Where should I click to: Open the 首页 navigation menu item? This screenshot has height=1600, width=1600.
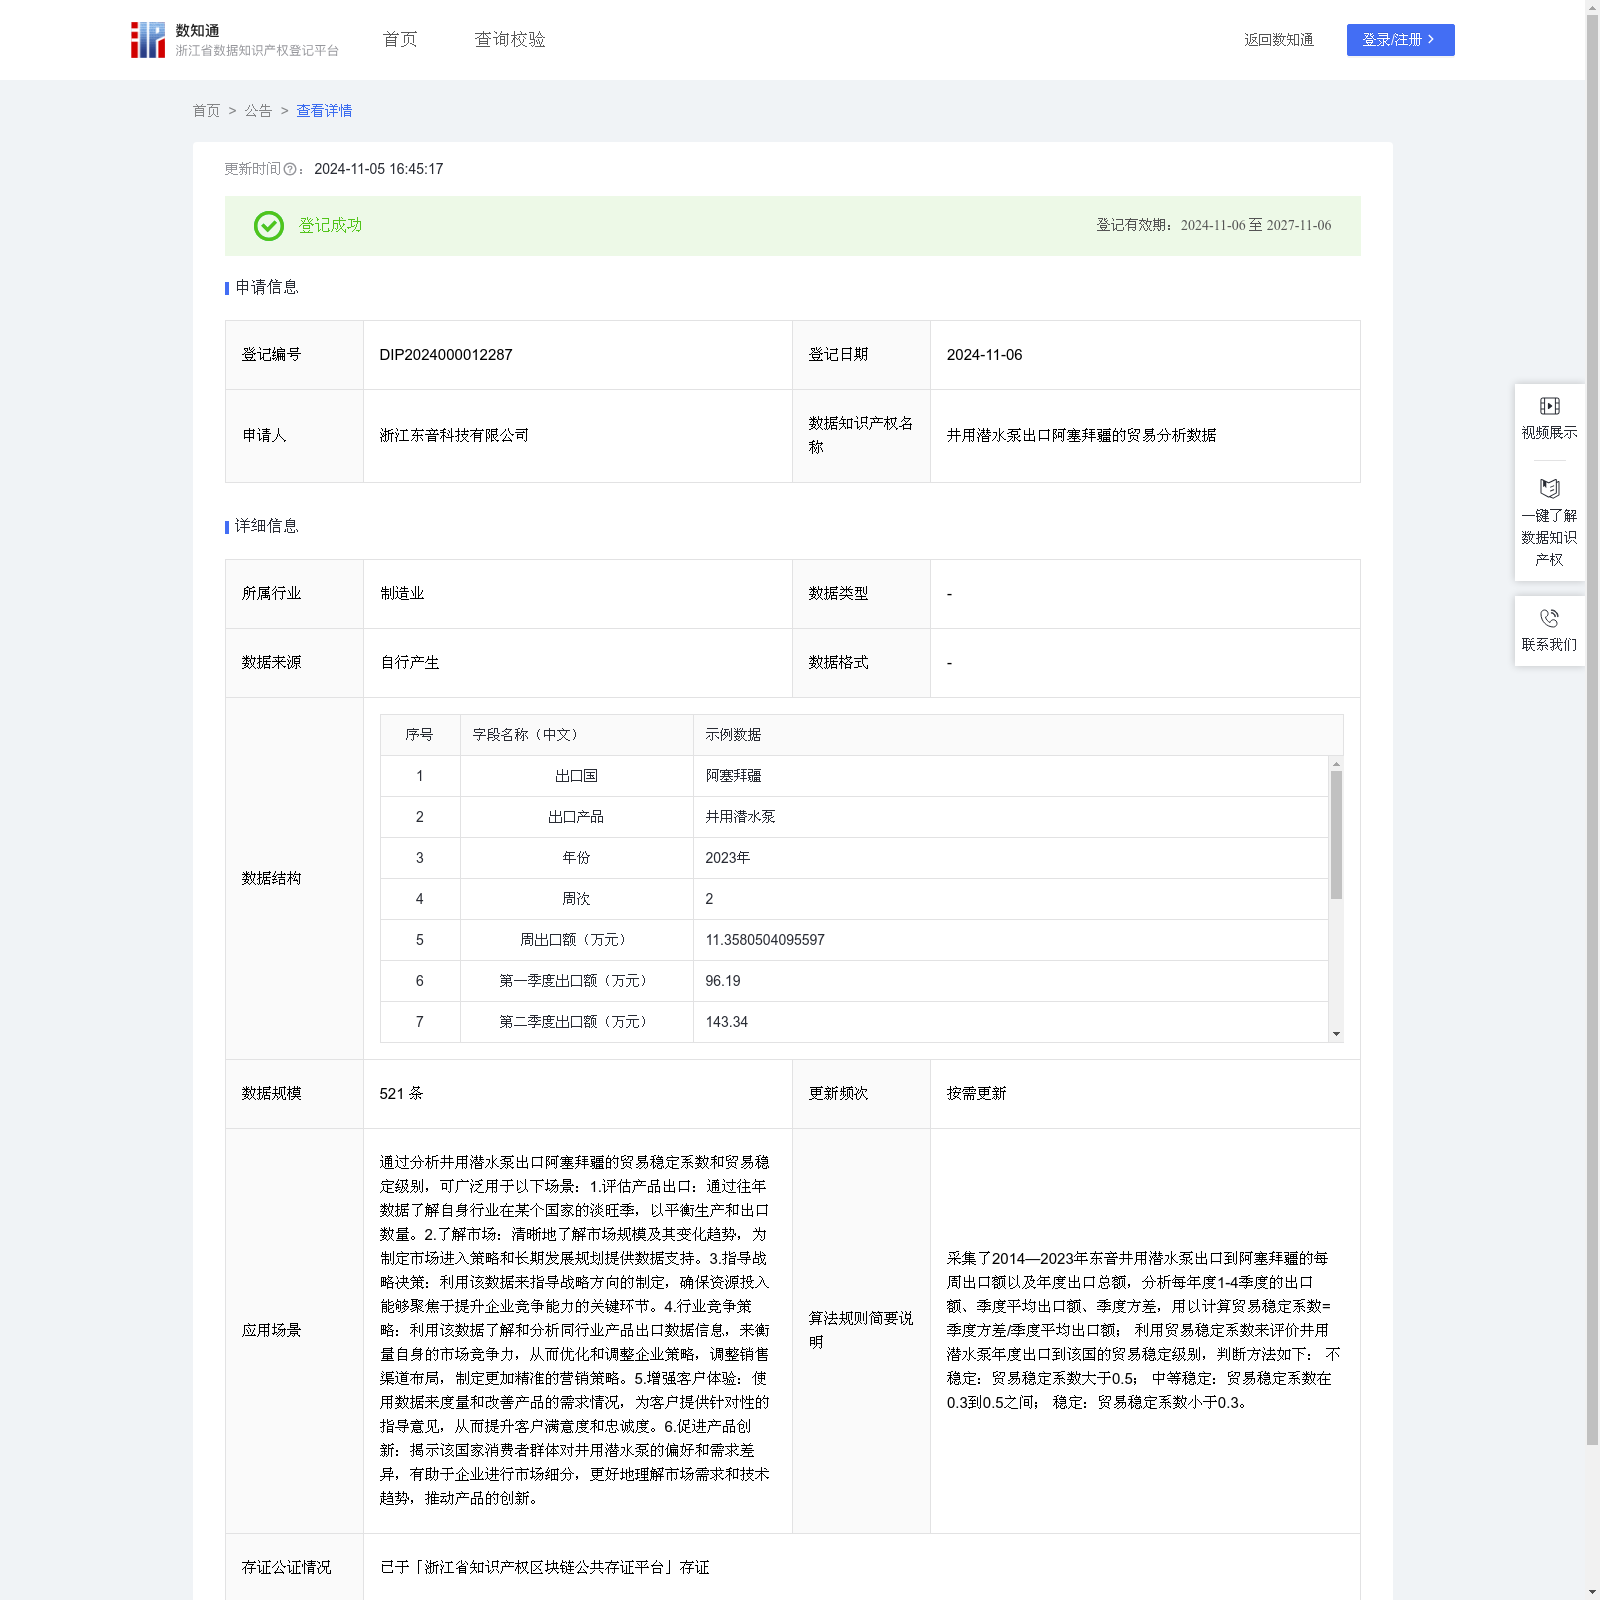coord(399,40)
